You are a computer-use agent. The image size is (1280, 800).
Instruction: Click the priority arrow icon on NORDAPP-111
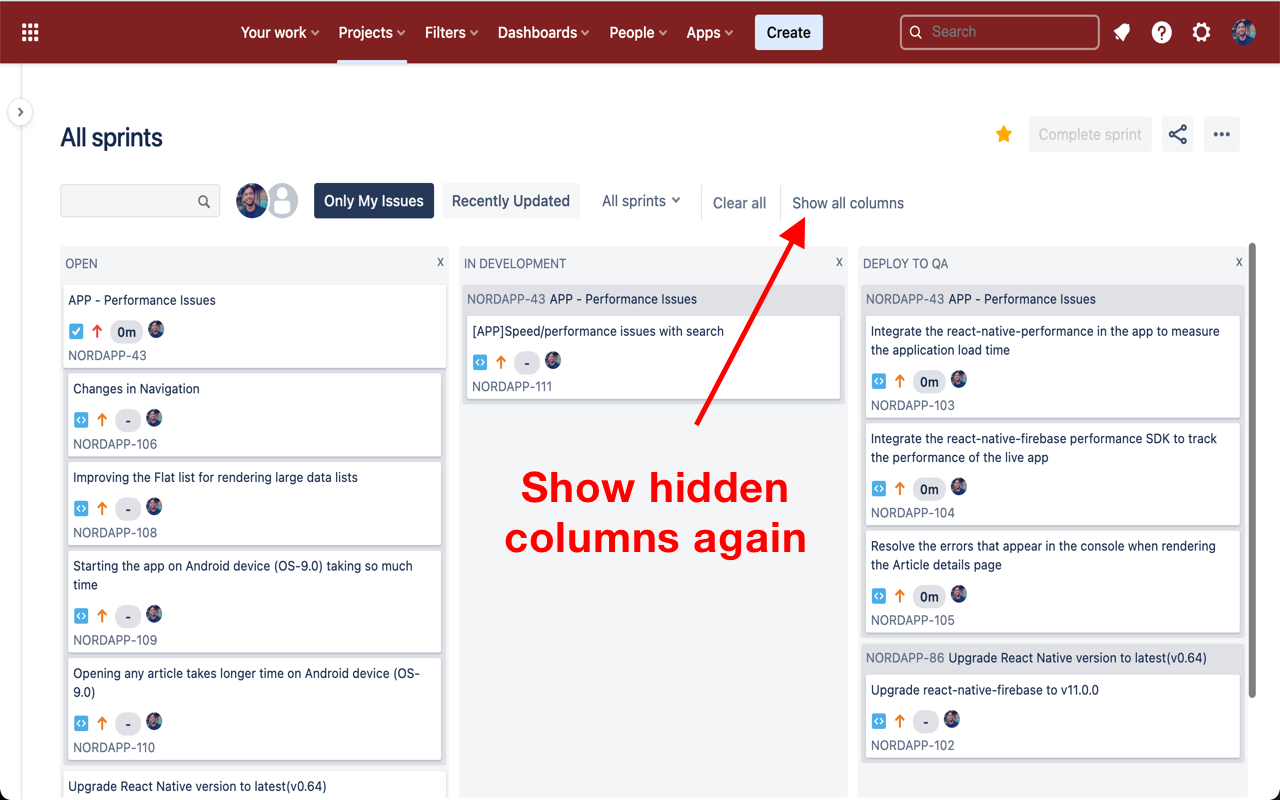tap(501, 361)
